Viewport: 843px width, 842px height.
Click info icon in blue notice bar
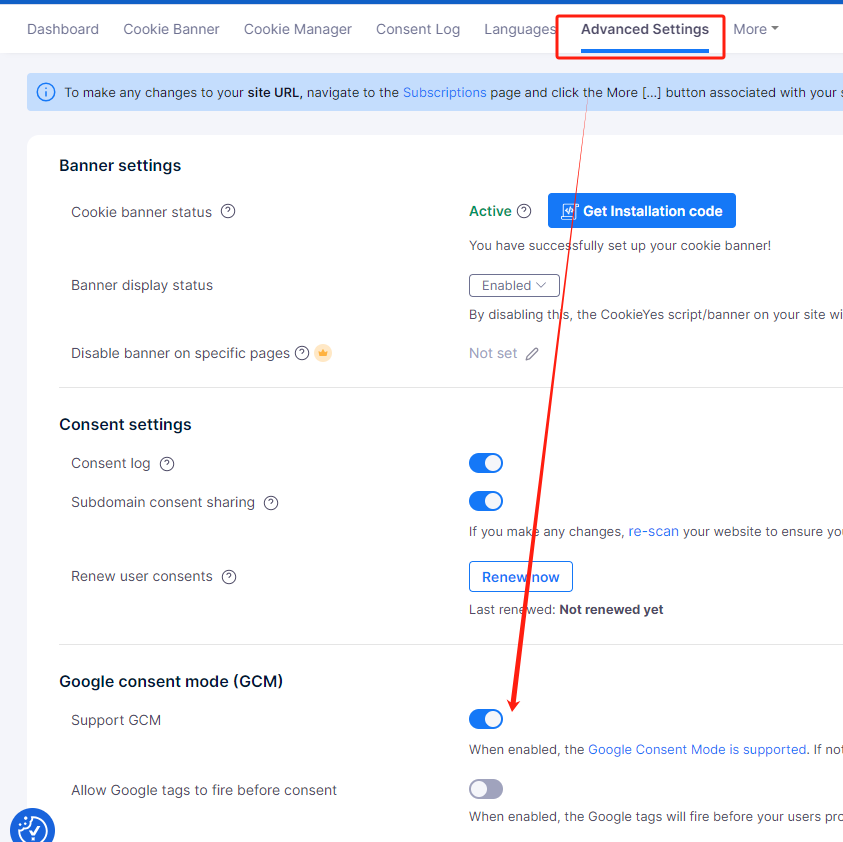[x=46, y=93]
